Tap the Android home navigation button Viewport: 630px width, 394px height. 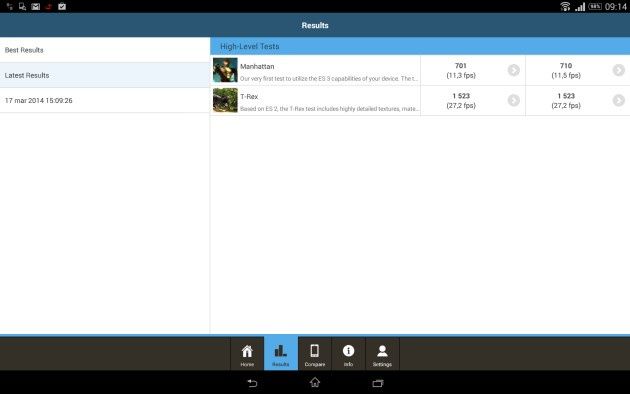[315, 382]
